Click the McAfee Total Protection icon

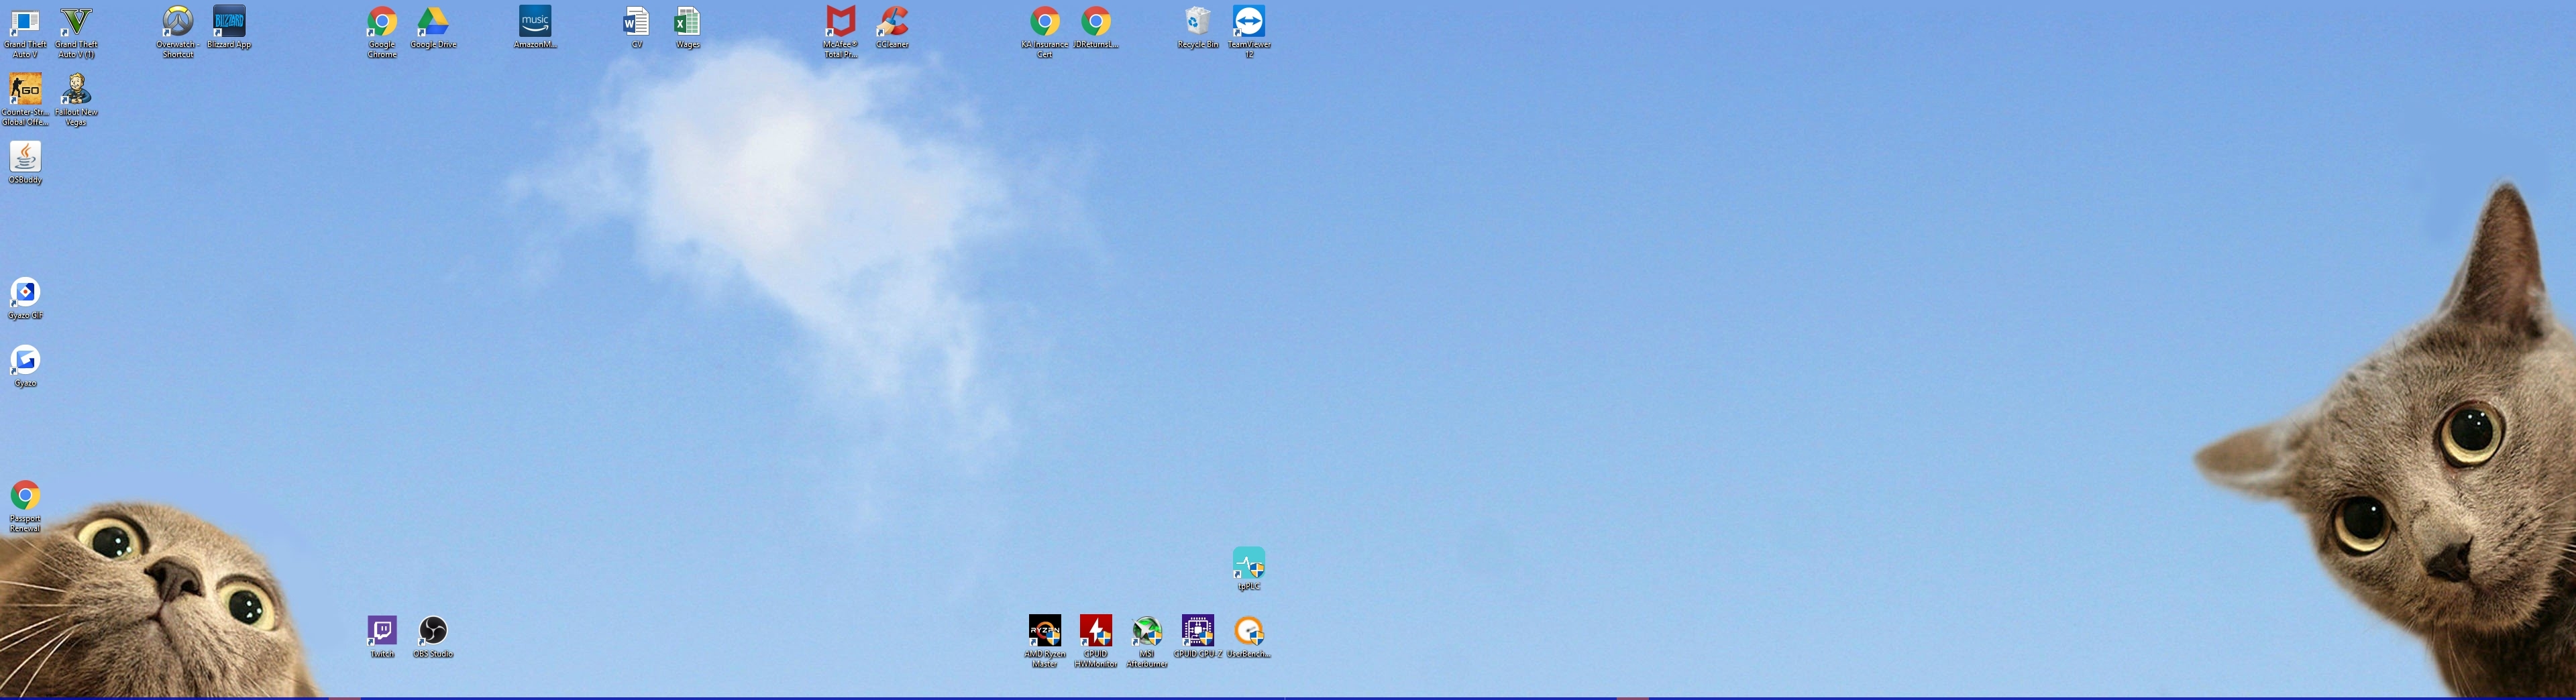[841, 32]
